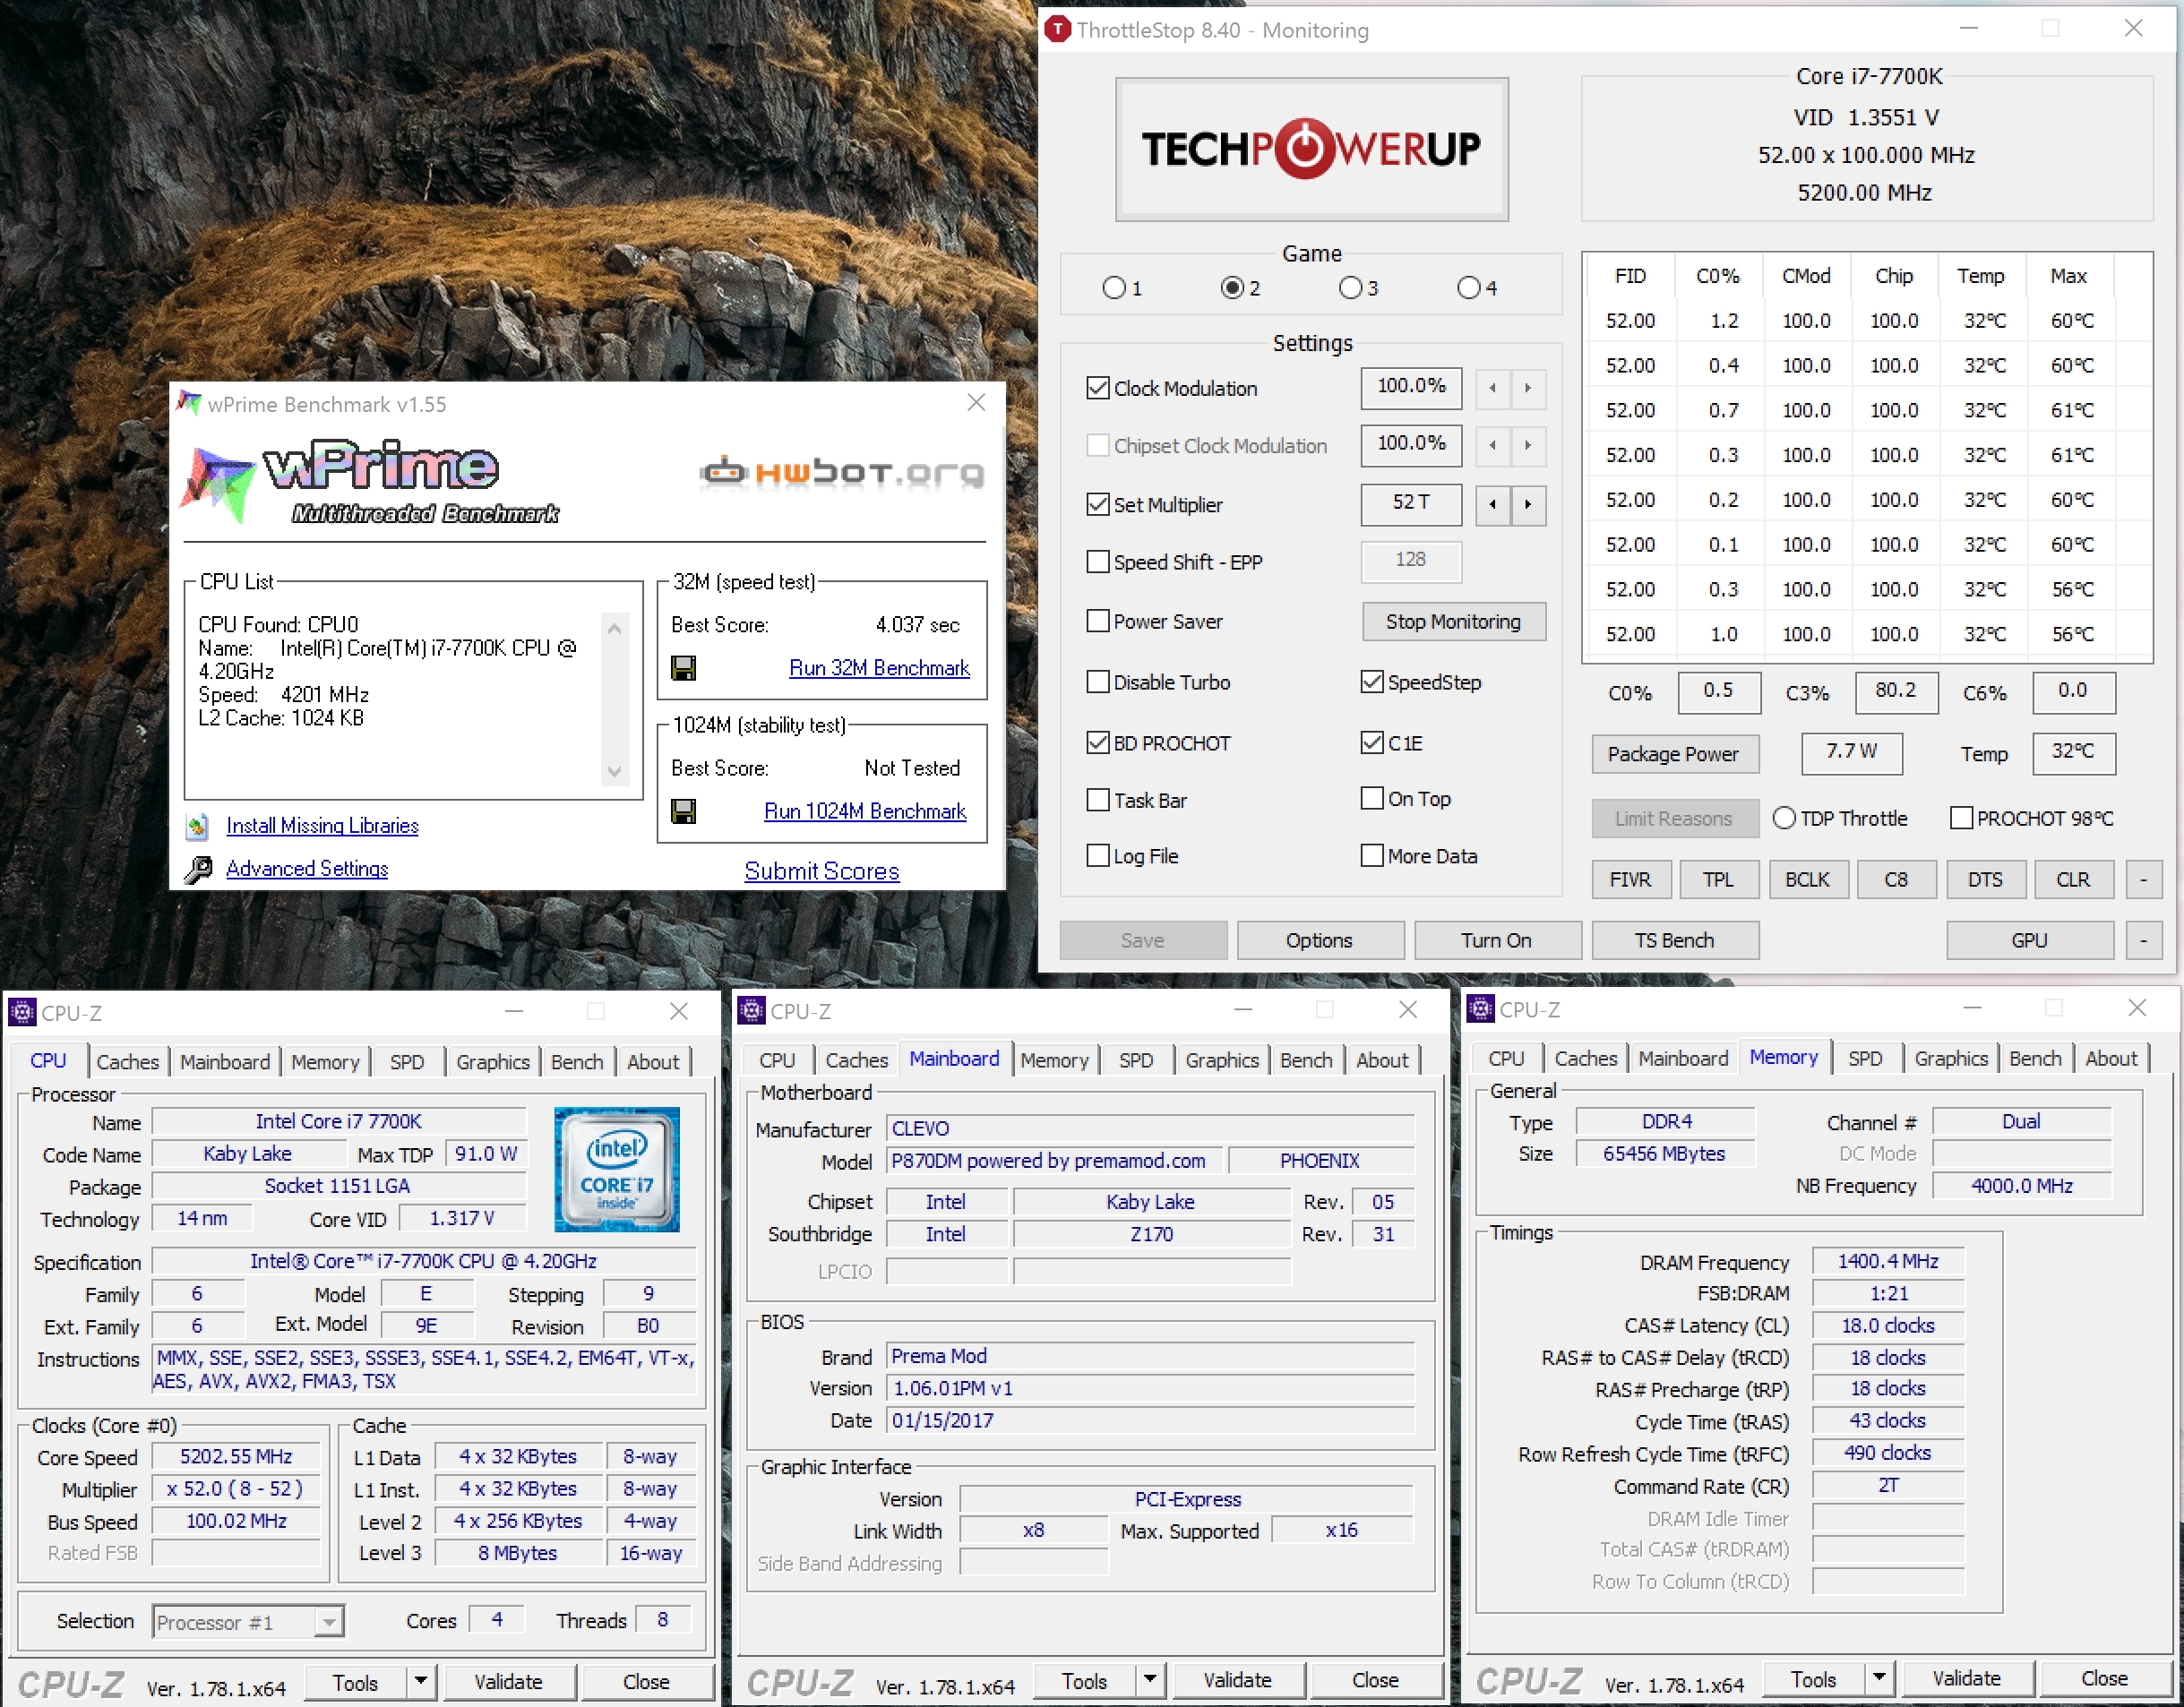Viewport: 2184px width, 1707px height.
Task: Open the SPD tab in Memory CPU-Z window
Action: pos(1865,1059)
